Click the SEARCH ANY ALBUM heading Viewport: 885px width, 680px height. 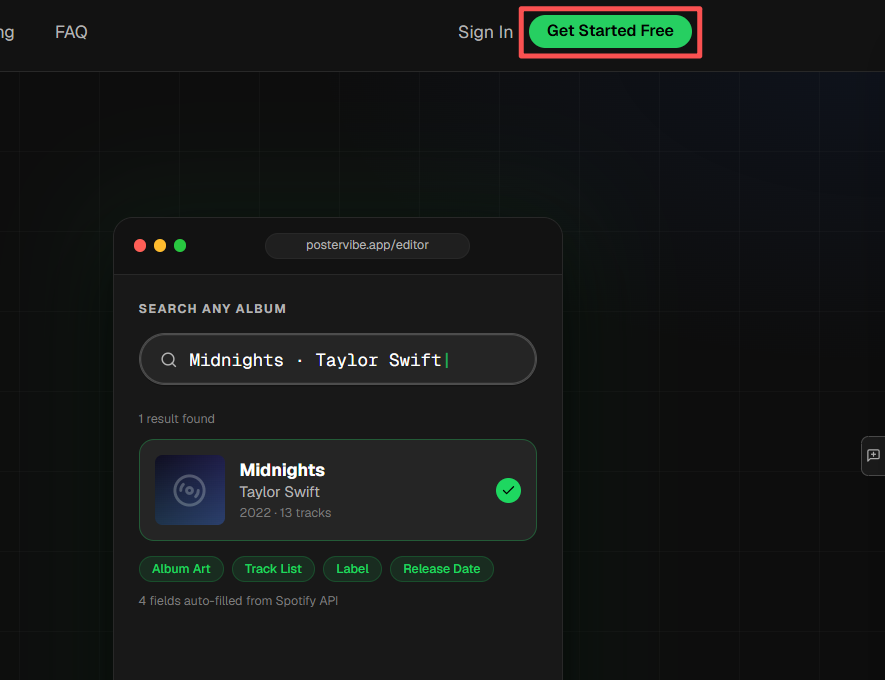212,309
